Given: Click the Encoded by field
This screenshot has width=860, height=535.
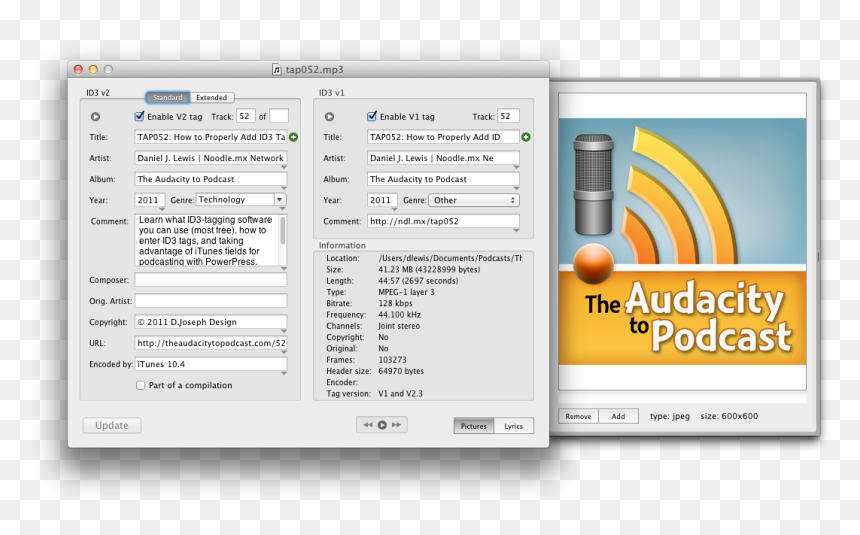Looking at the screenshot, I should coord(211,364).
